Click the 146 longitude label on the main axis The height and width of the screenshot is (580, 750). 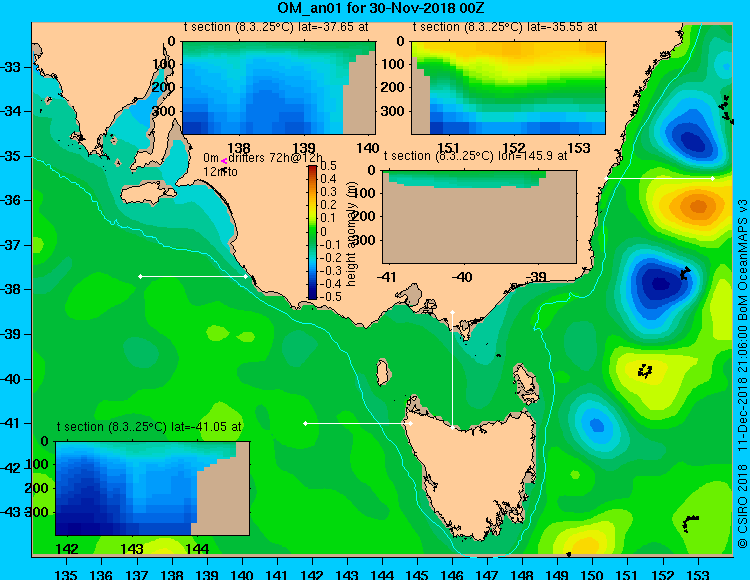tap(452, 575)
